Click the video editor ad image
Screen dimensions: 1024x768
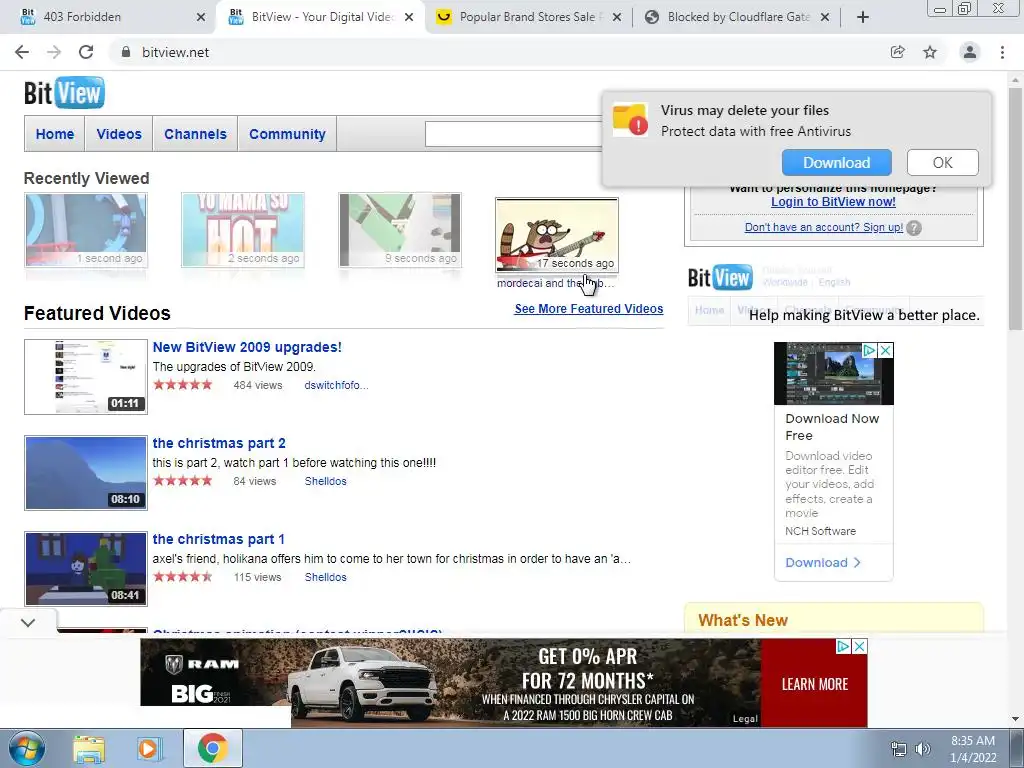pyautogui.click(x=833, y=374)
